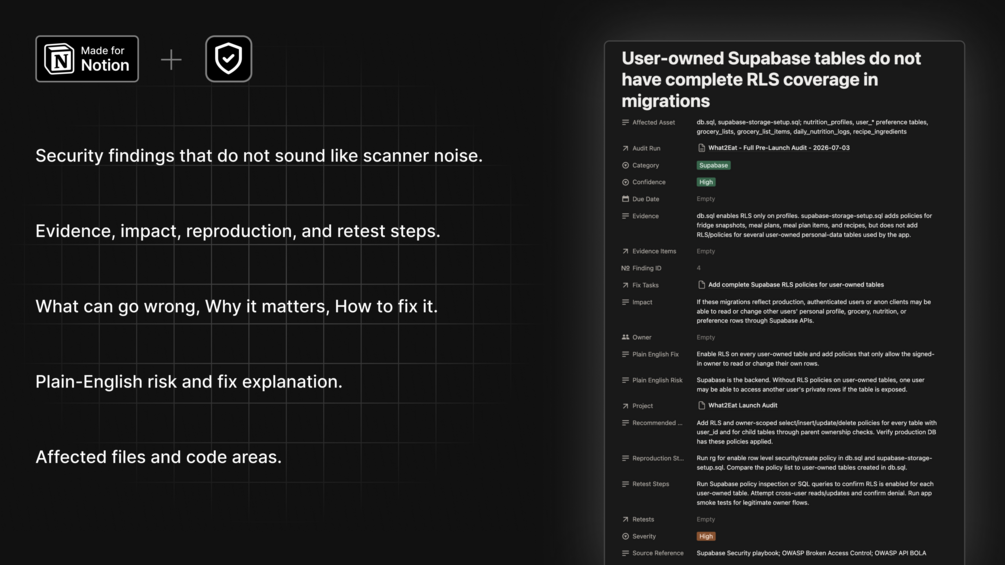1005x565 pixels.
Task: Click the Affected Asset property label
Action: pyautogui.click(x=653, y=122)
